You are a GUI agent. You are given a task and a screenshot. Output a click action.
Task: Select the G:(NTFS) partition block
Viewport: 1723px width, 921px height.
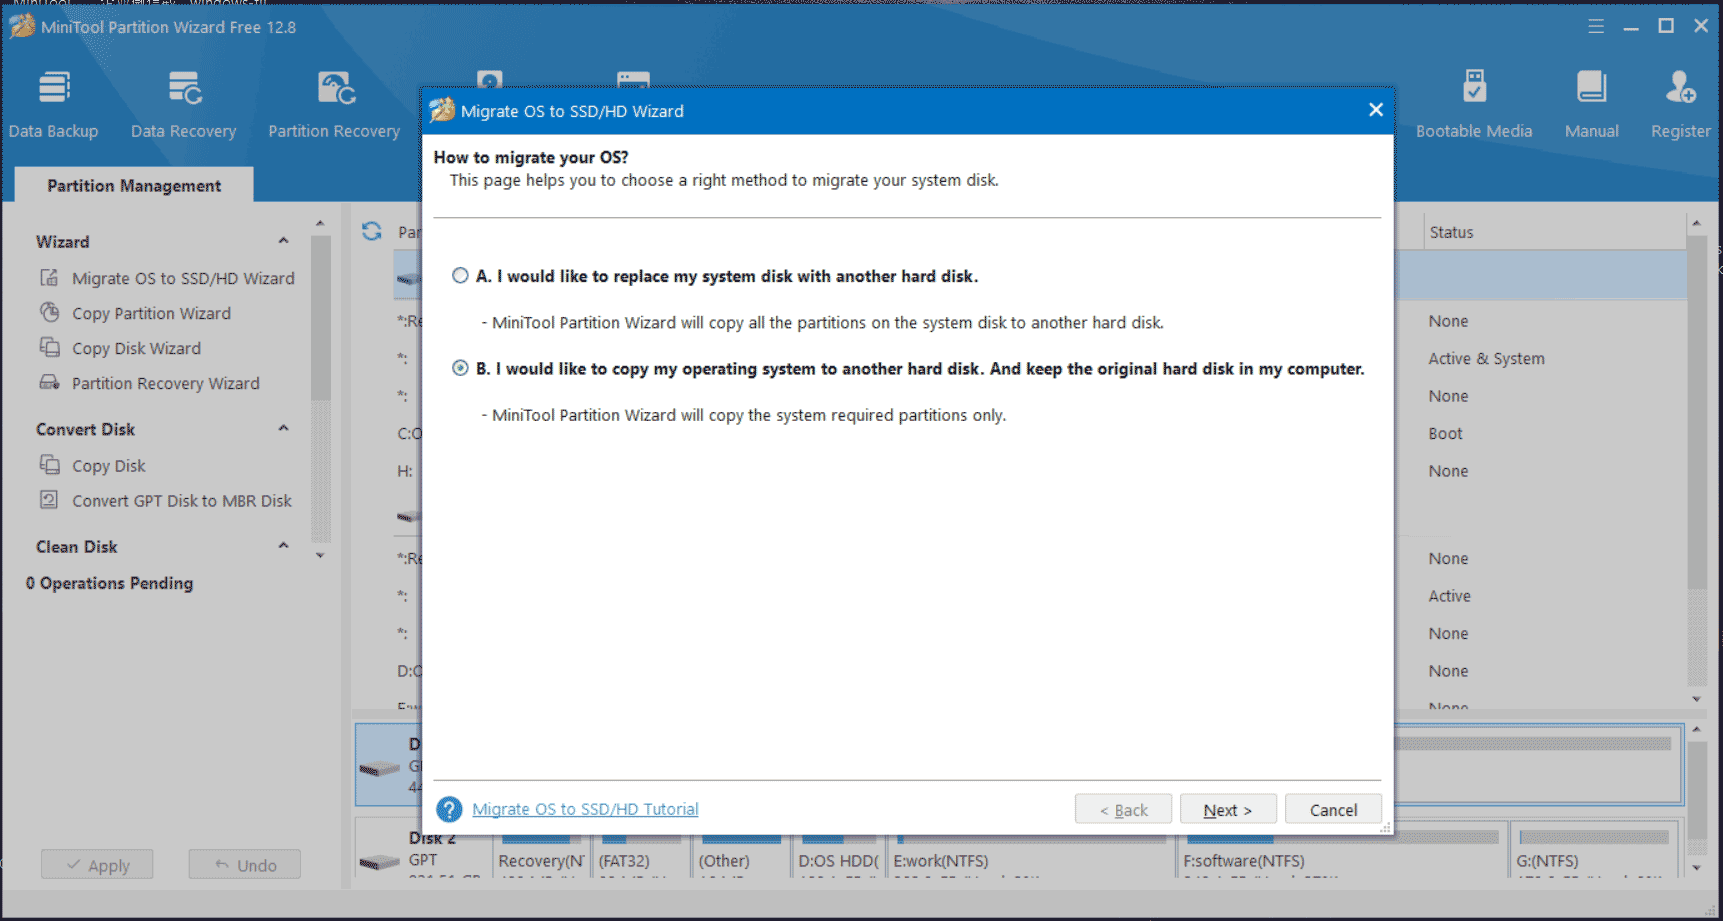[x=1594, y=852]
